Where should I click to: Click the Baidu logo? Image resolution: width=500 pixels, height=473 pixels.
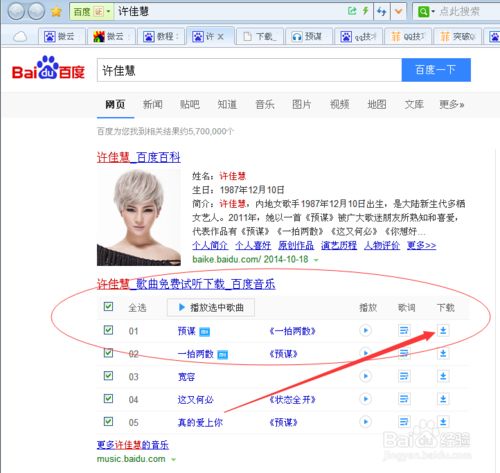tap(48, 68)
